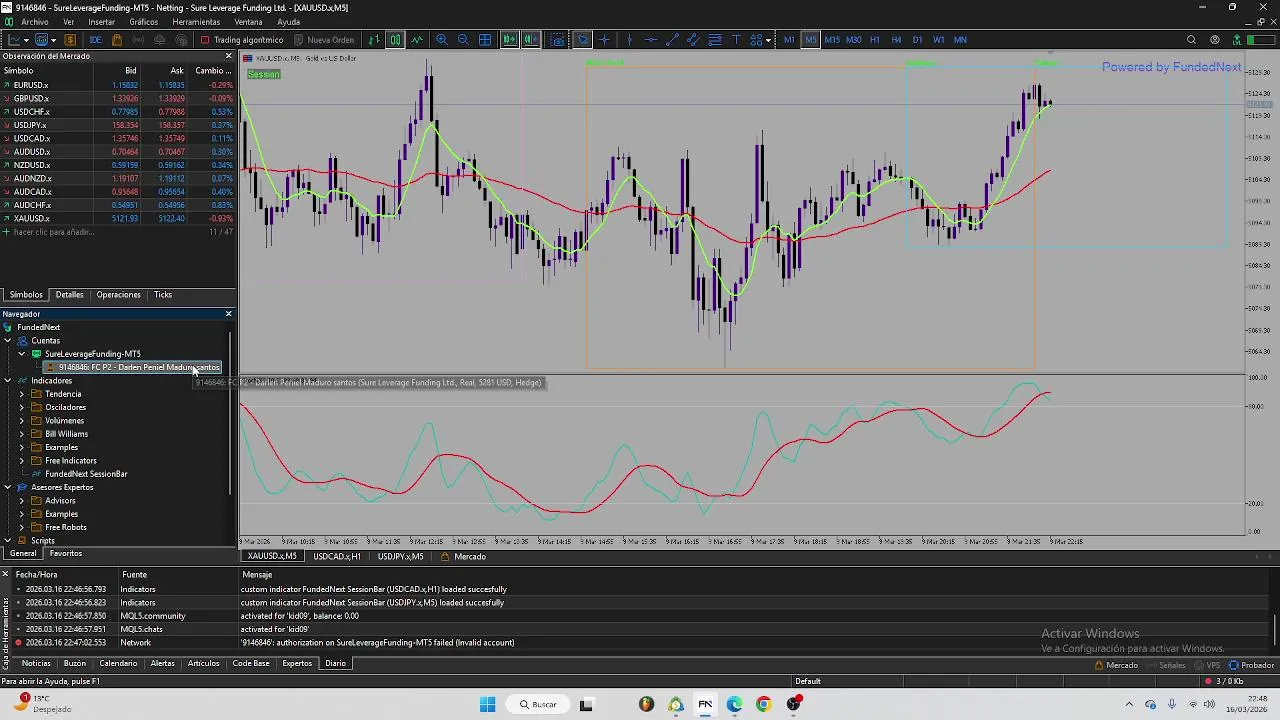Zoom out of the chart
This screenshot has width=1280, height=720.
pos(463,40)
